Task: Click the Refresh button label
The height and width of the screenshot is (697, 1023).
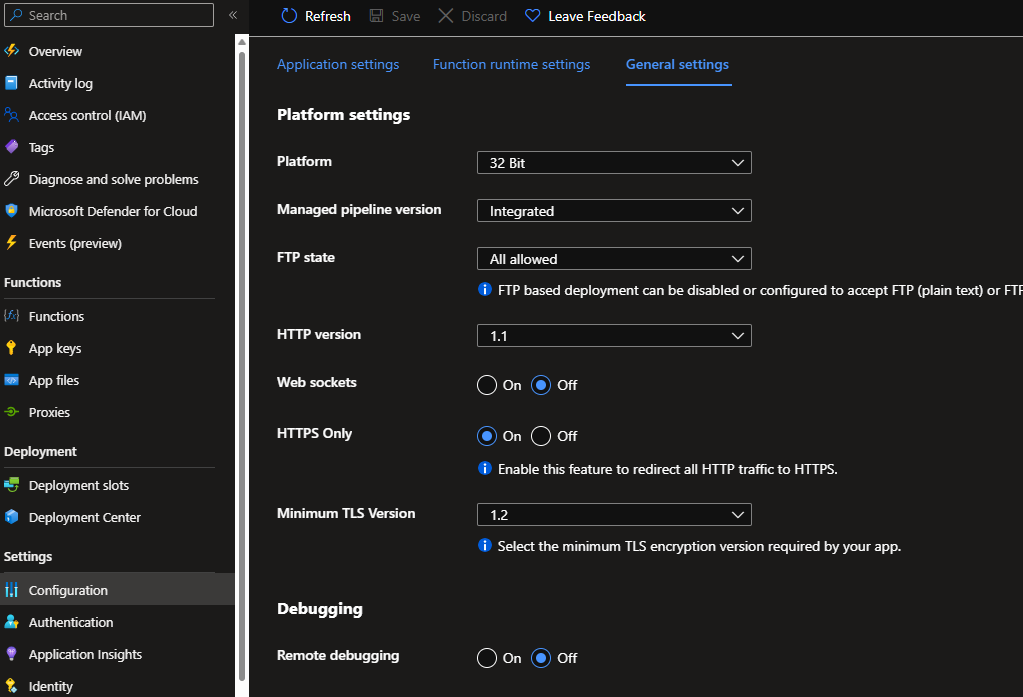Action: (328, 16)
